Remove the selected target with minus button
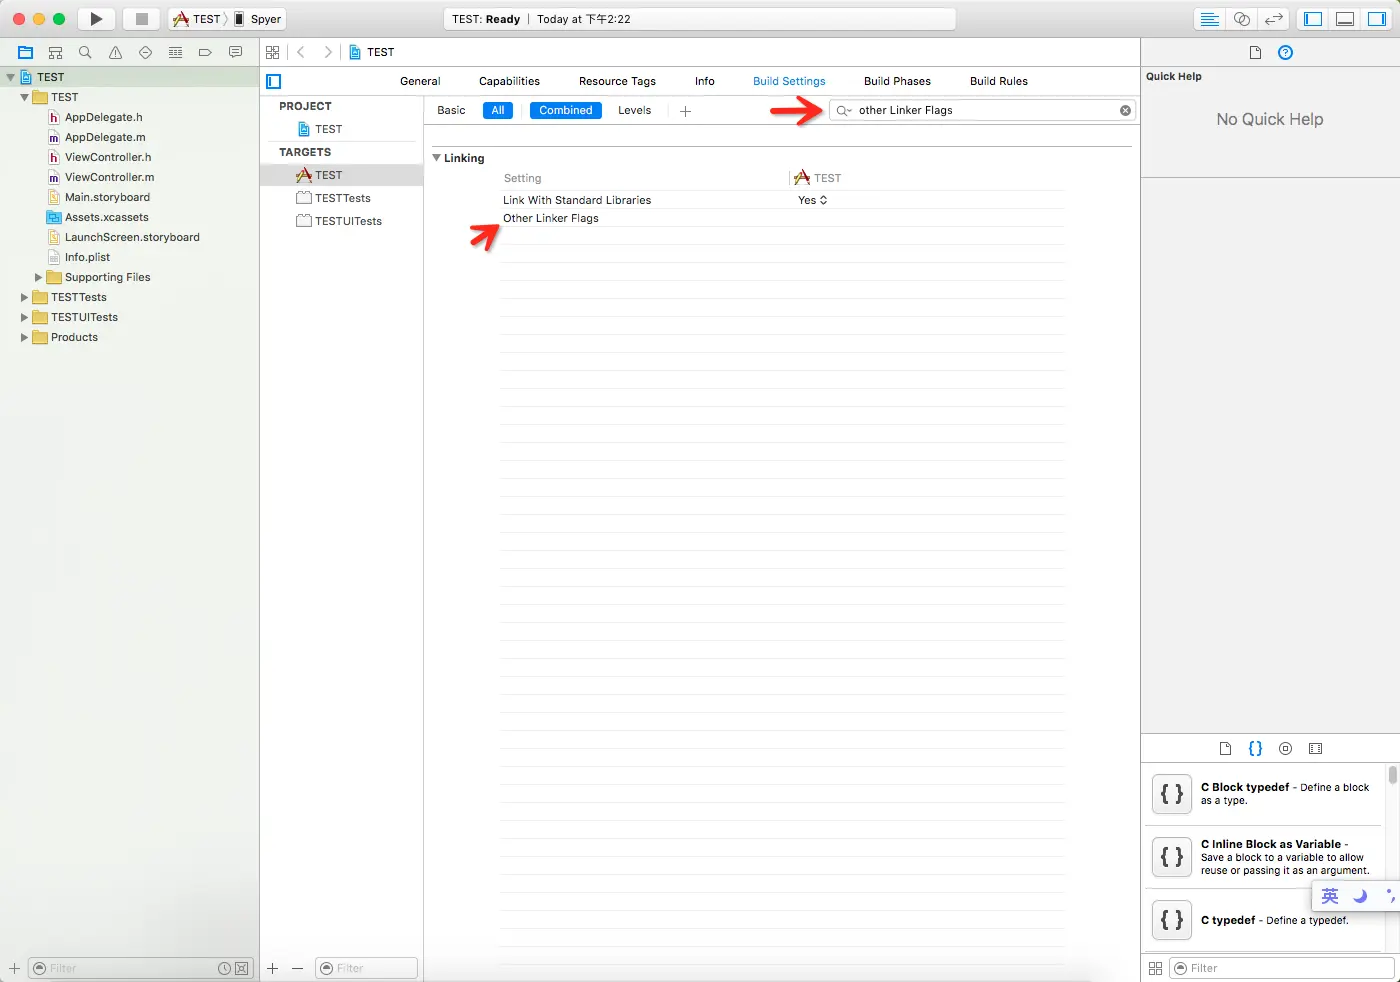Viewport: 1400px width, 982px height. point(297,968)
